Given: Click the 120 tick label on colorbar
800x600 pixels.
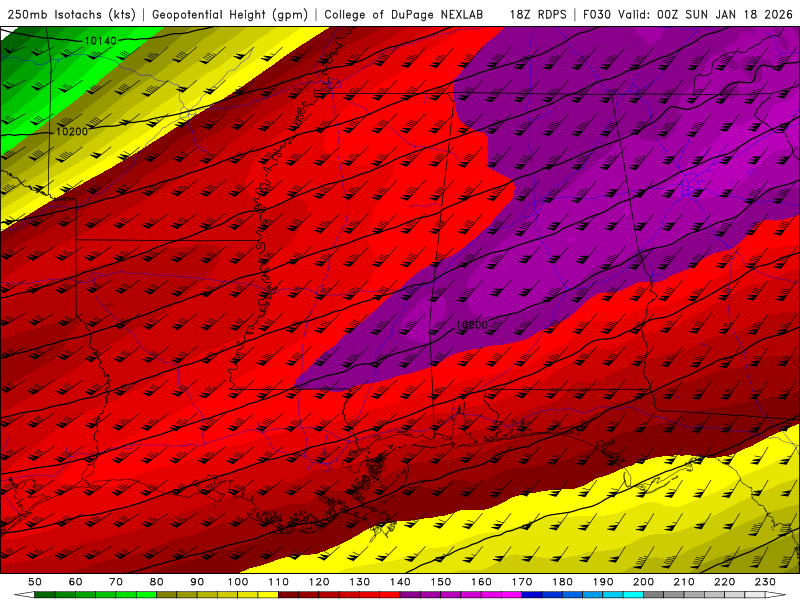Looking at the screenshot, I should (x=319, y=582).
